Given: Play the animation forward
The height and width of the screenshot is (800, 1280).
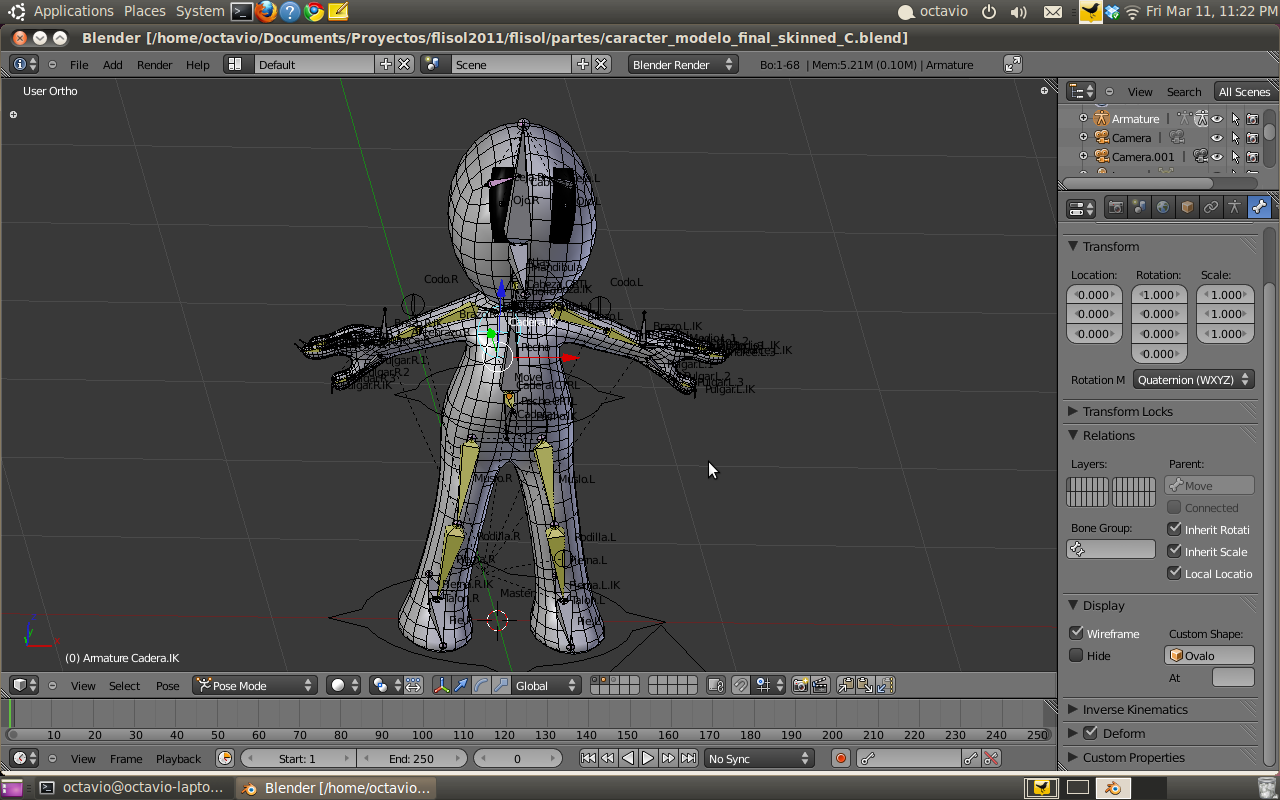Looking at the screenshot, I should 648,759.
